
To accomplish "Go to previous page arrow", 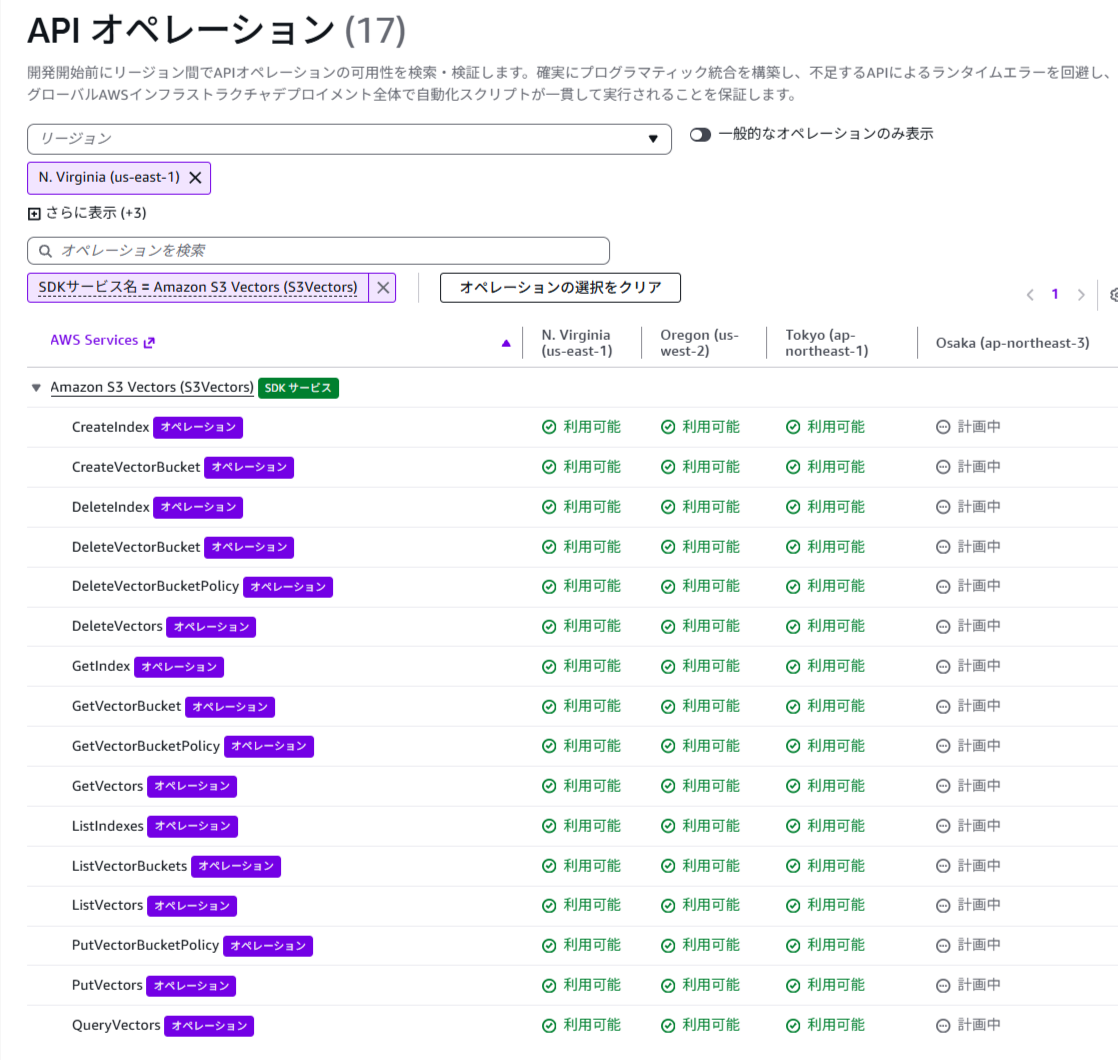I will tap(1030, 294).
